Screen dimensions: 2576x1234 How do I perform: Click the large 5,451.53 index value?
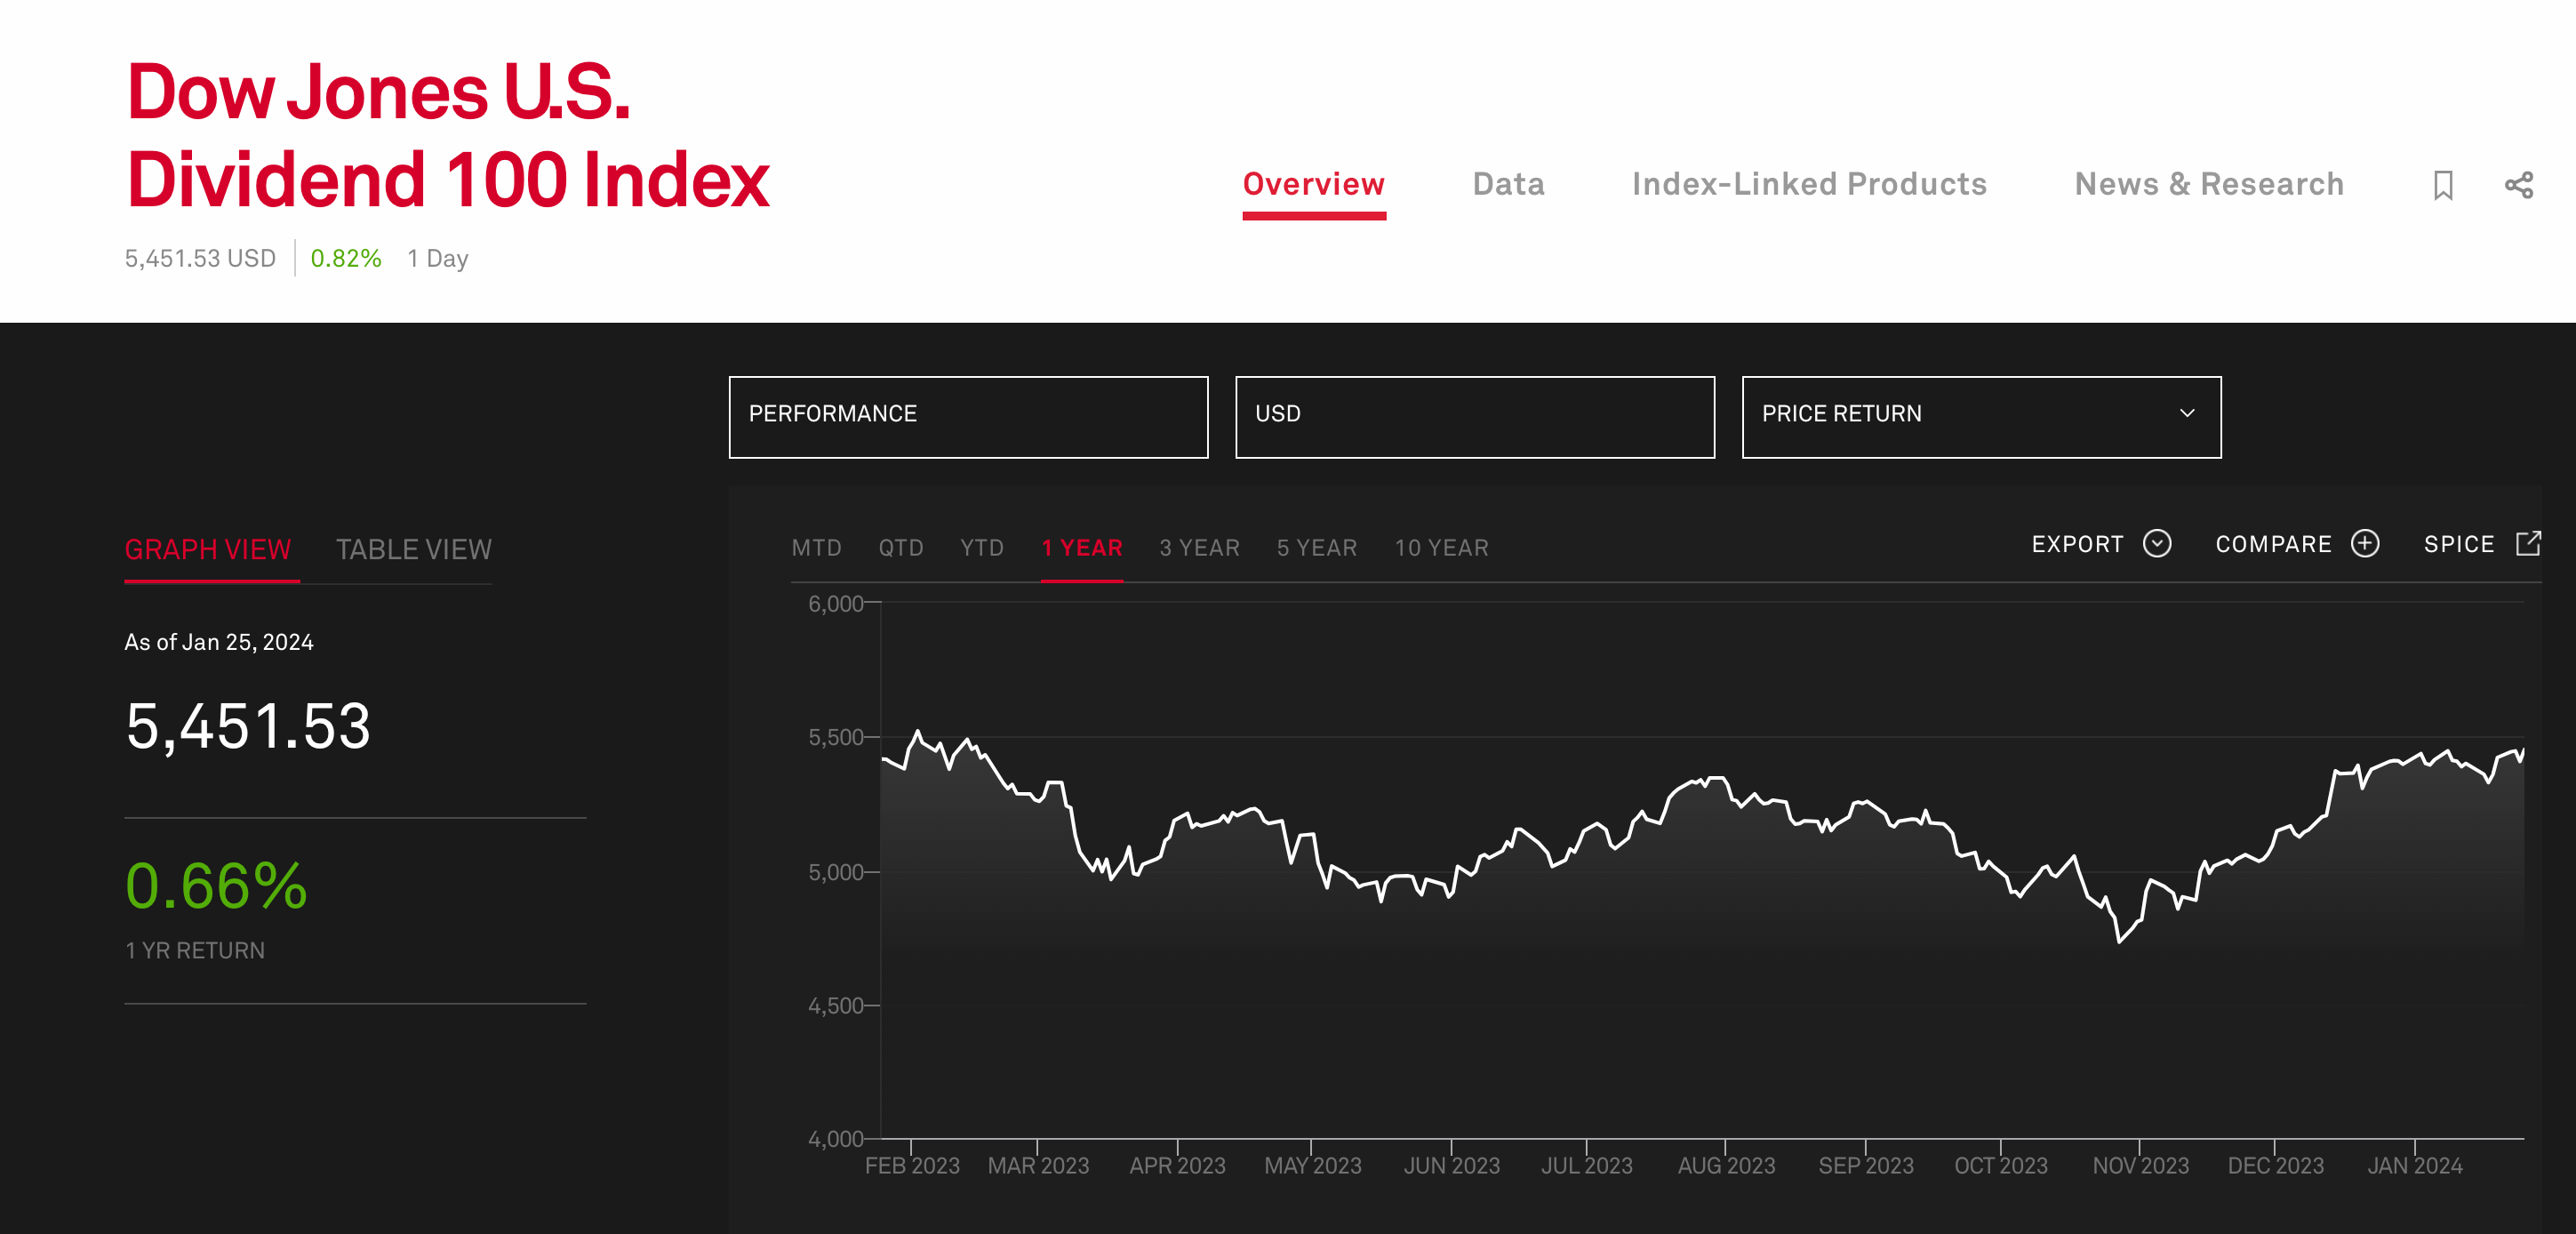click(x=248, y=726)
